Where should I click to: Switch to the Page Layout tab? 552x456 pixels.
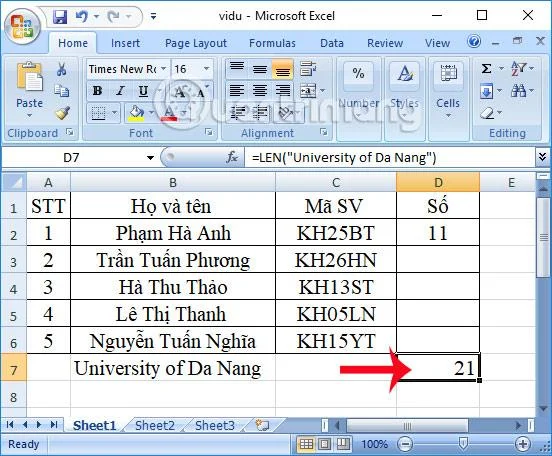tap(196, 43)
